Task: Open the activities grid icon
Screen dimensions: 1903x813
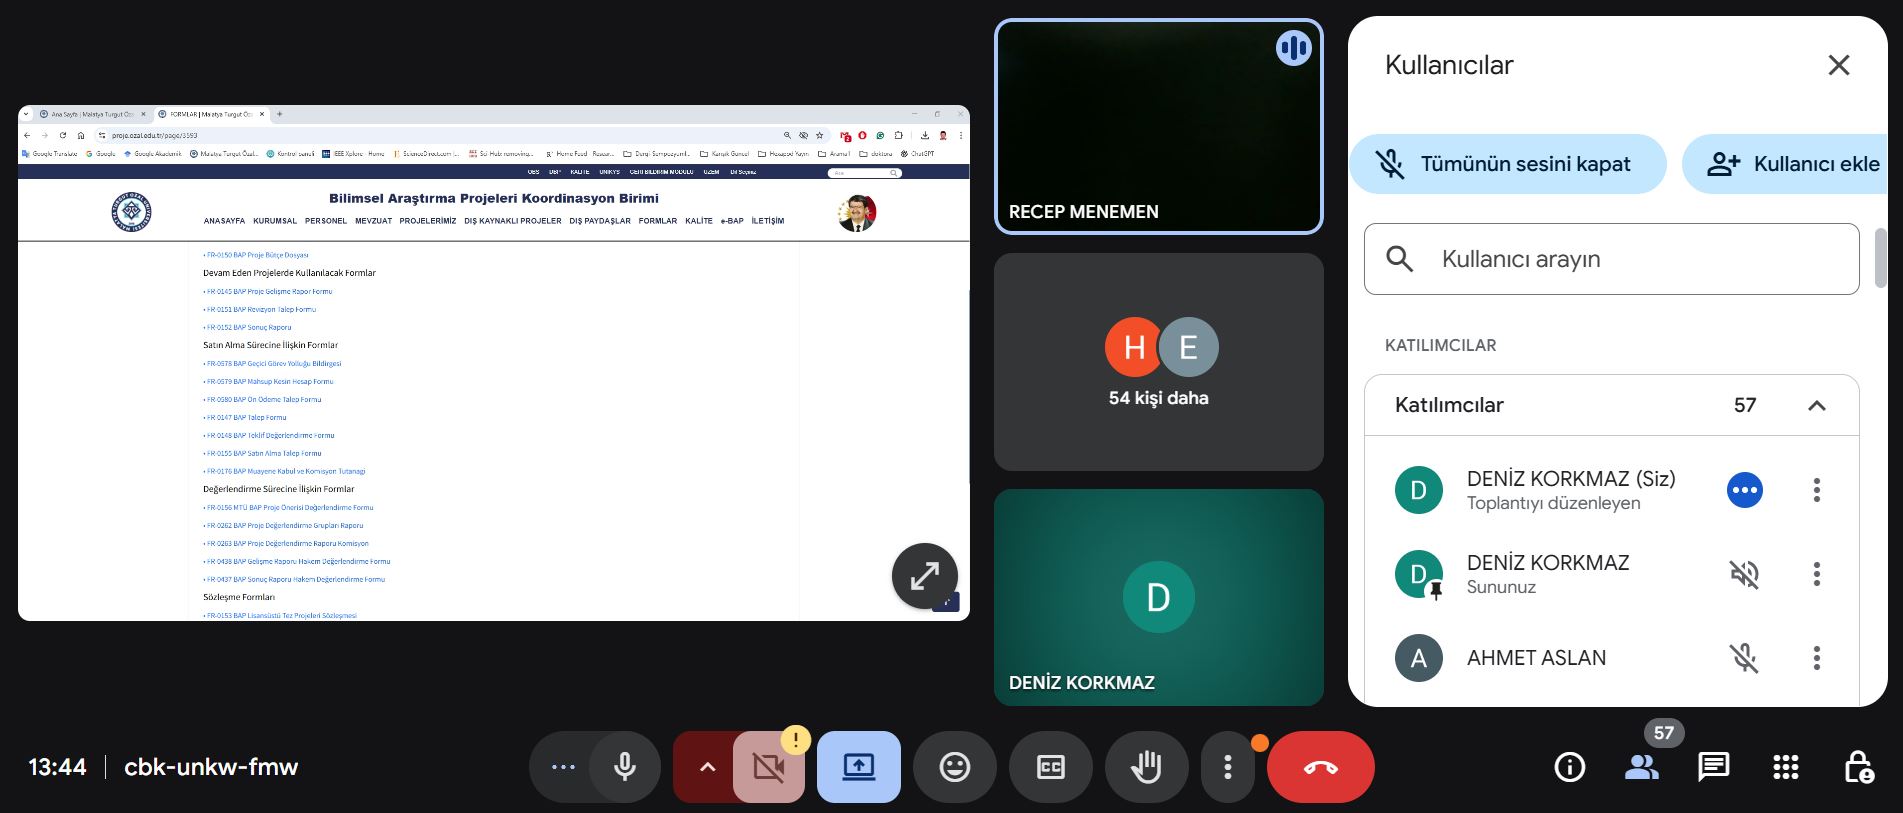Action: [1785, 767]
